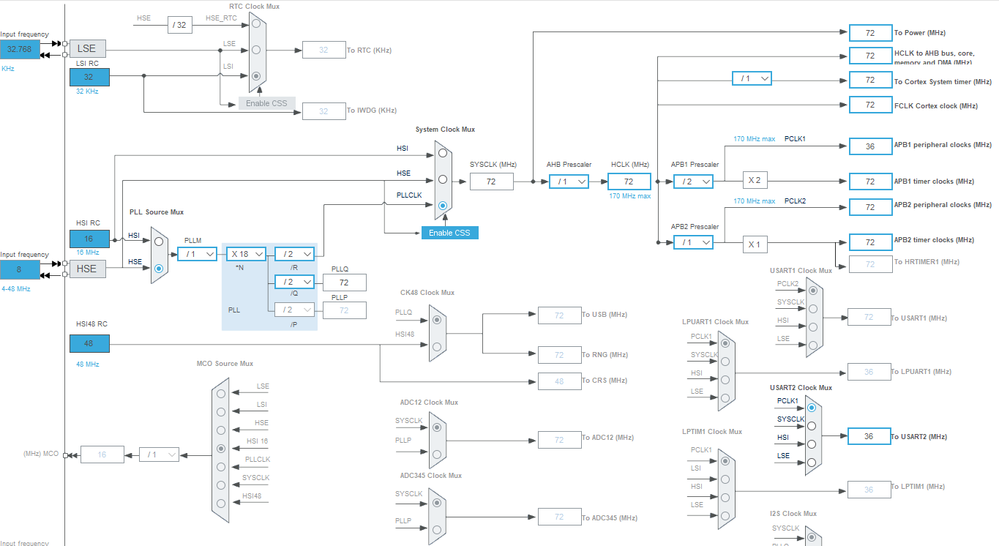Select LSE on USART2 Clock Mux
999x546 pixels.
click(812, 463)
